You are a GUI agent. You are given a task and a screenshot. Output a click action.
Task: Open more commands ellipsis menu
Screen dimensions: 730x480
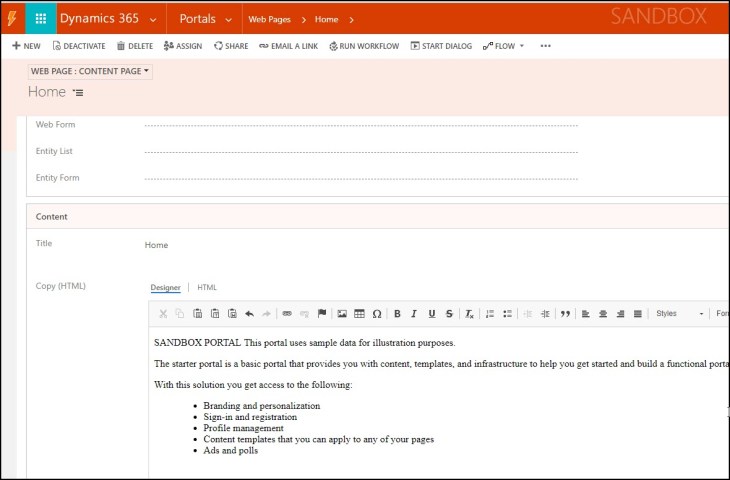pyautogui.click(x=546, y=46)
